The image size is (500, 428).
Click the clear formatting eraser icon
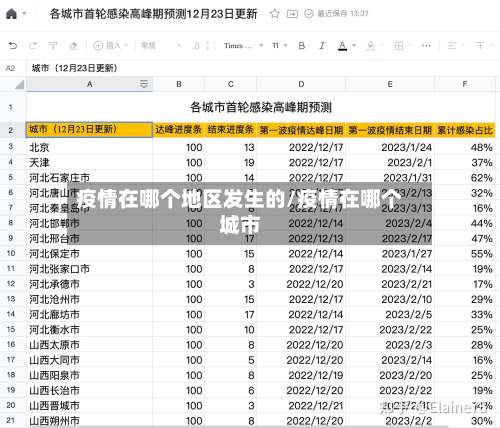[73, 46]
